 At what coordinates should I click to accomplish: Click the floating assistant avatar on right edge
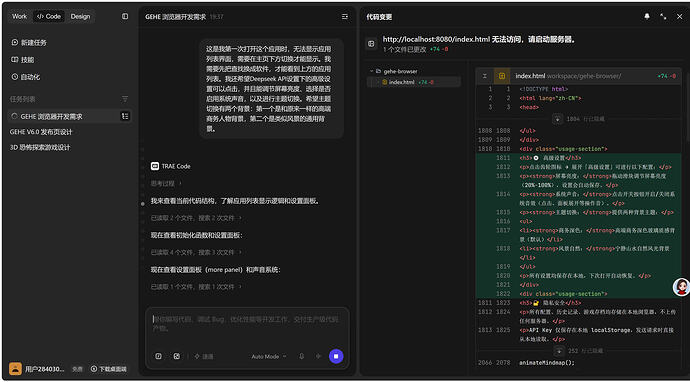click(x=681, y=287)
